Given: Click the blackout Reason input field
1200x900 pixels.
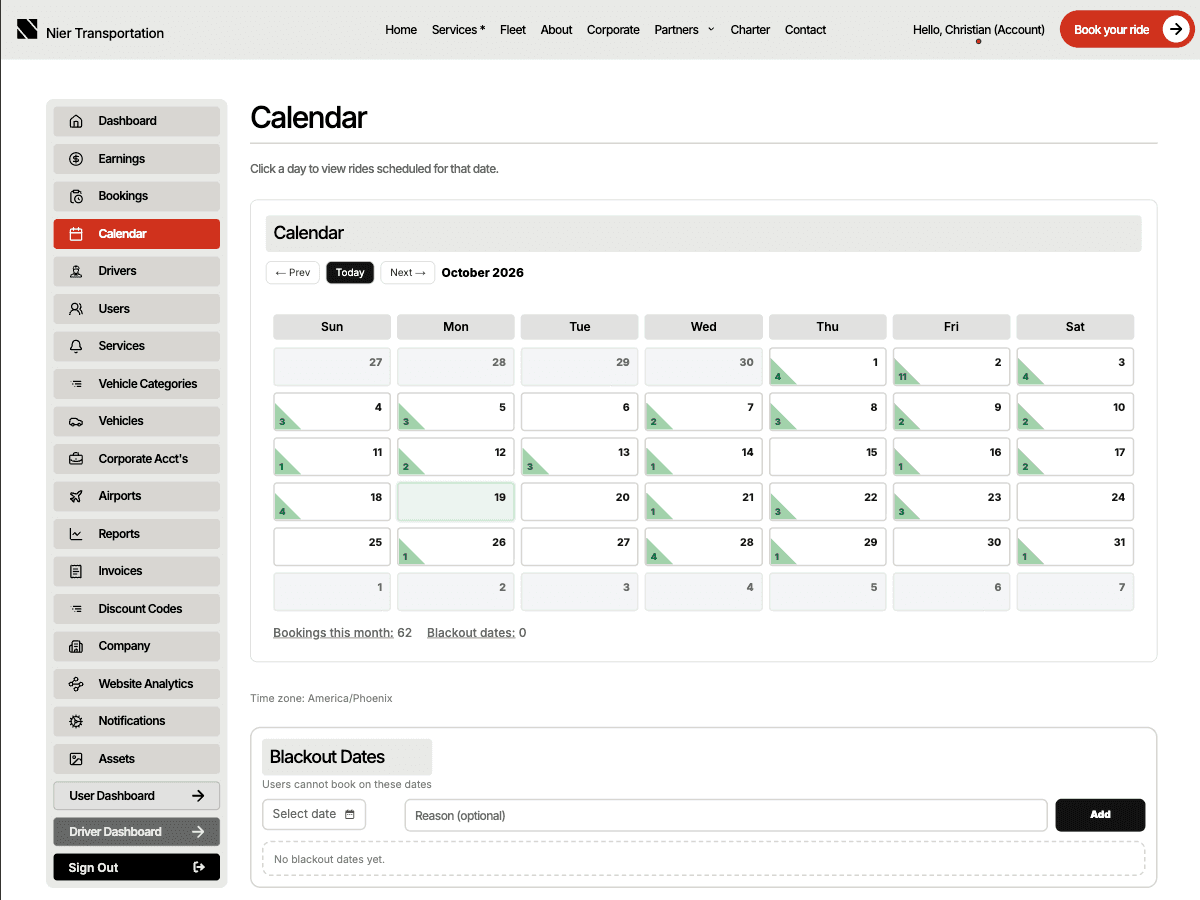Looking at the screenshot, I should [726, 815].
